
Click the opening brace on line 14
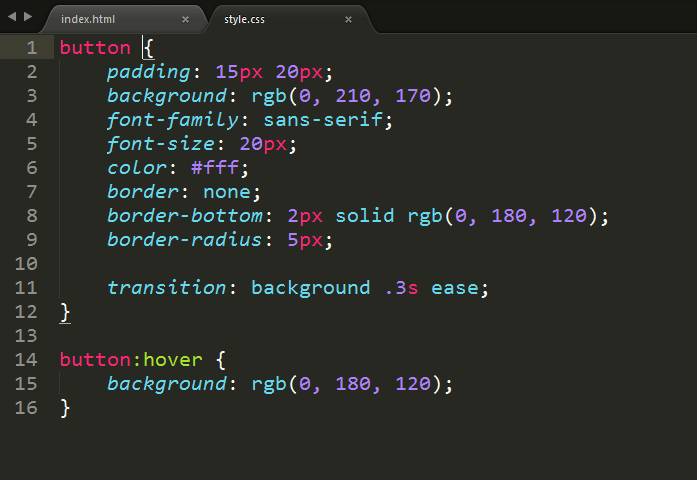pos(221,360)
